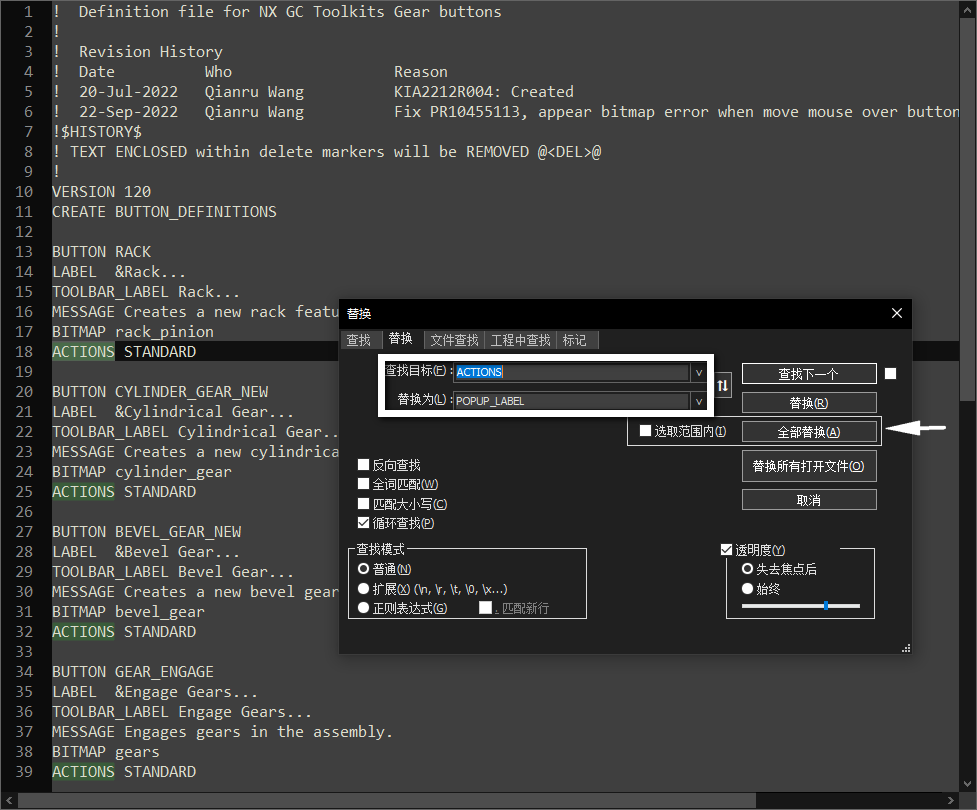Image resolution: width=977 pixels, height=810 pixels.
Task: Open the 文件查找 tab
Action: click(454, 340)
